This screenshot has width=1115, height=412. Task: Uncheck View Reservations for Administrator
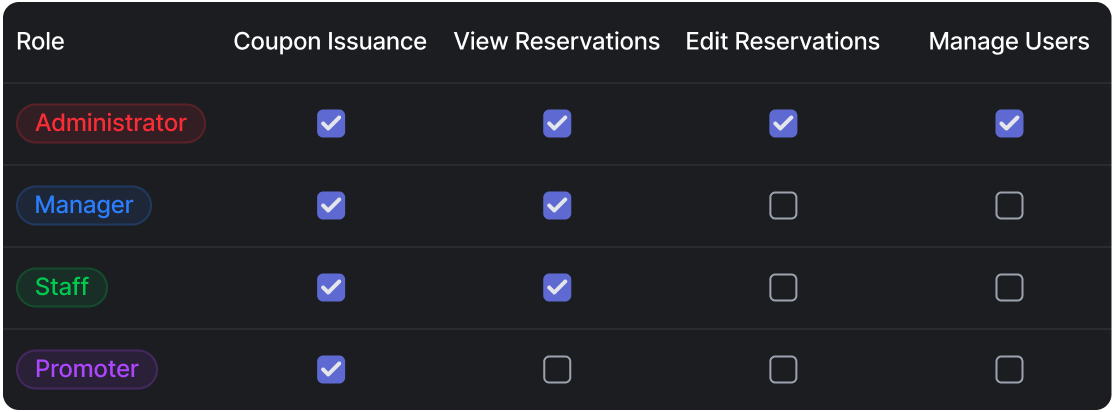coord(557,124)
